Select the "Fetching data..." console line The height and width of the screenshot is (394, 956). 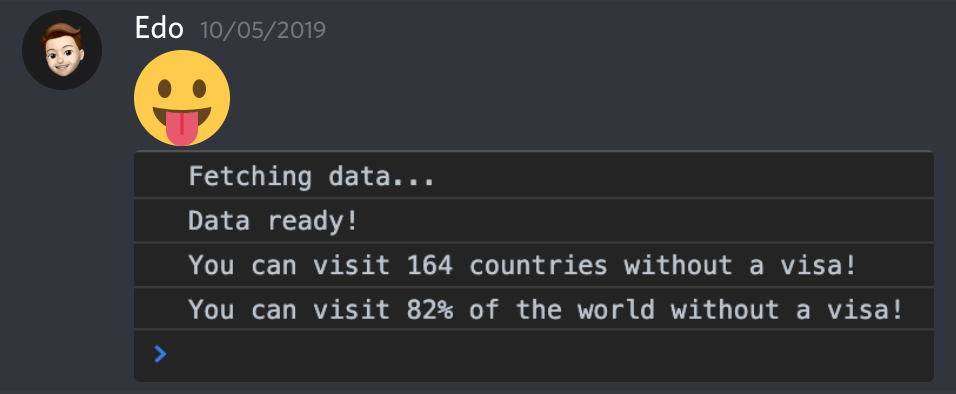coord(533,176)
